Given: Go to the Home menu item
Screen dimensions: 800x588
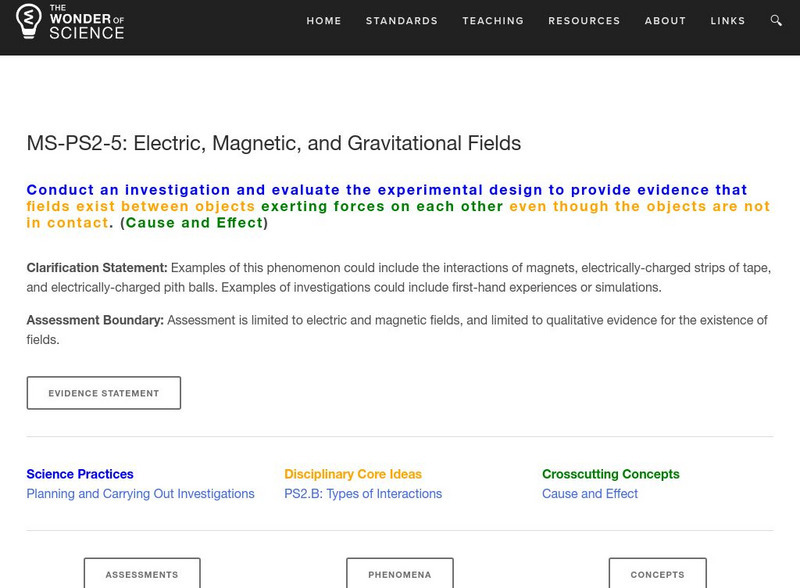Looking at the screenshot, I should coord(324,21).
